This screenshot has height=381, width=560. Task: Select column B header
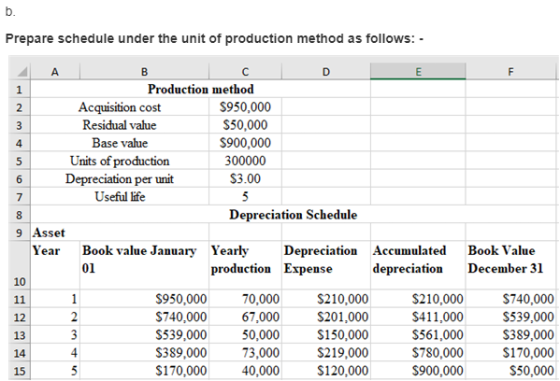pyautogui.click(x=144, y=72)
